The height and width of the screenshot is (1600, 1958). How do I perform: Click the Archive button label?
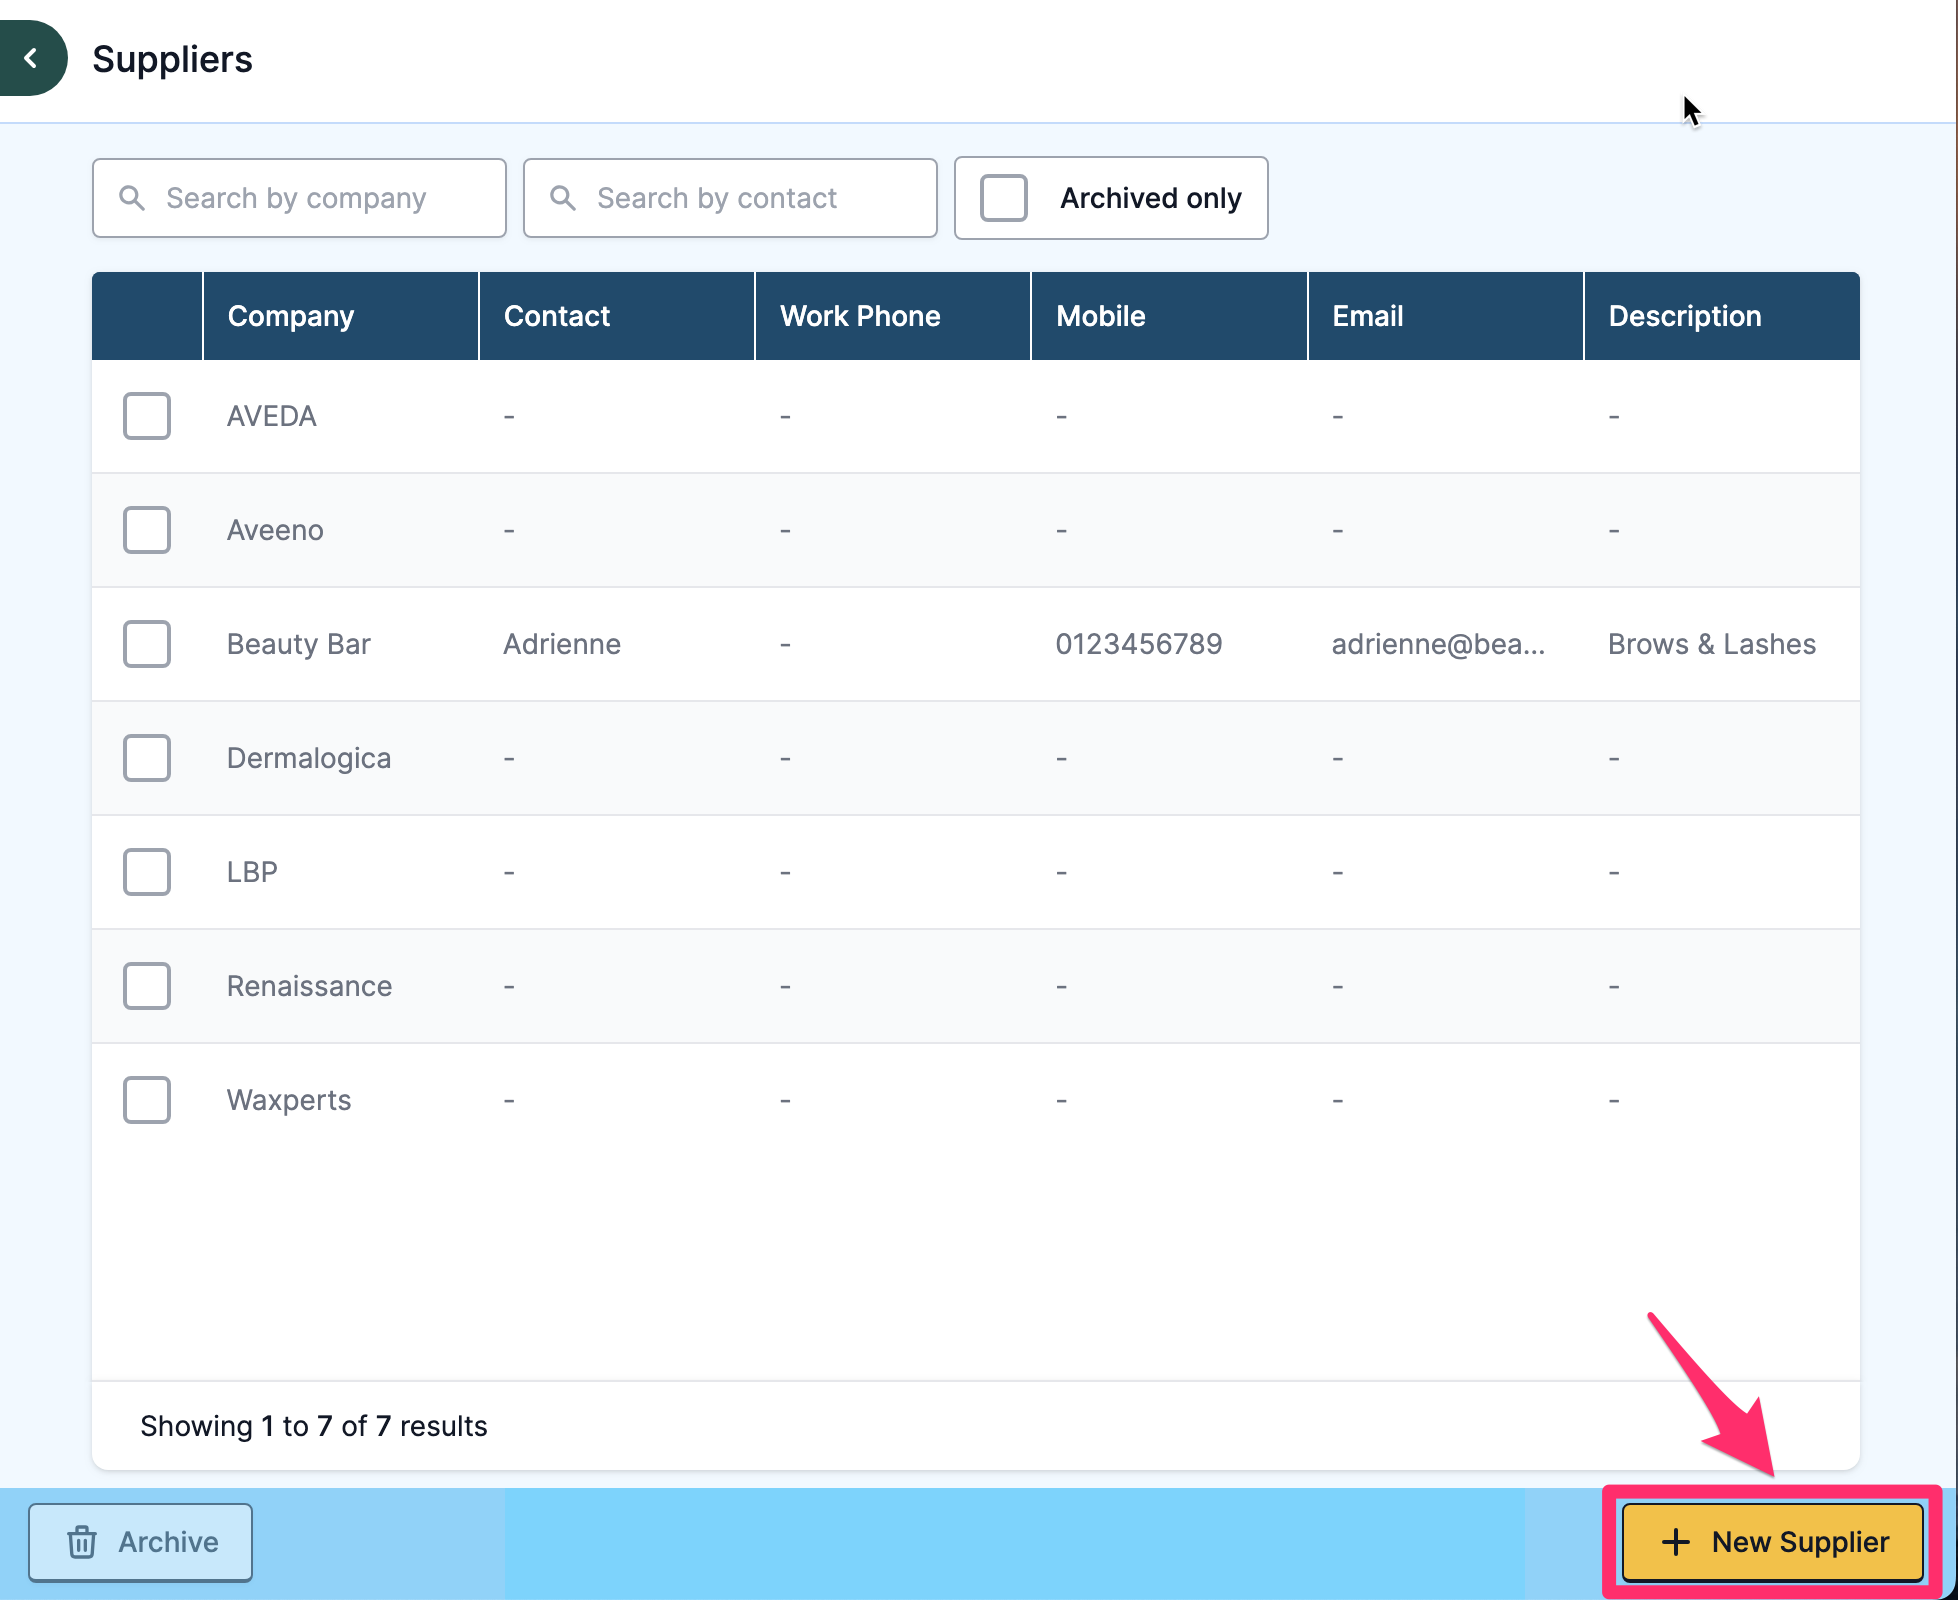click(x=168, y=1542)
